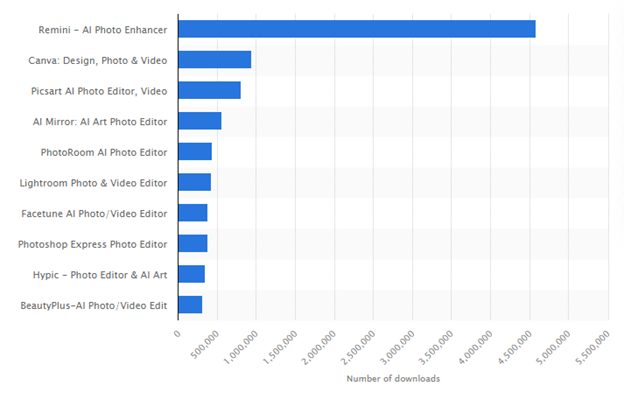624x393 pixels.
Task: Select the Hypic - Photo Editor bar
Action: click(x=192, y=274)
